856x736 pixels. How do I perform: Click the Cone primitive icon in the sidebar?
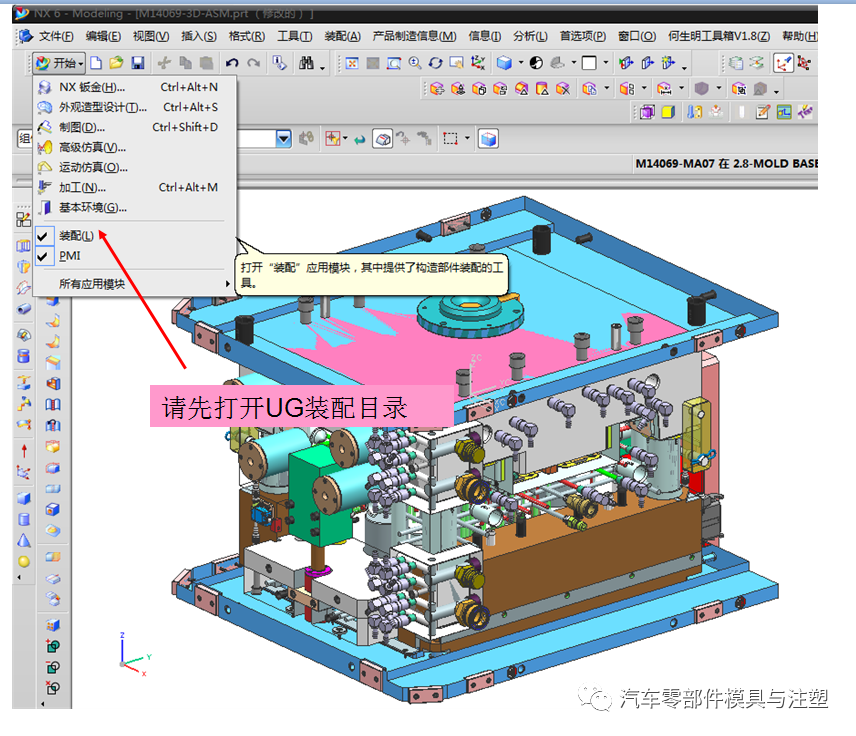click(23, 541)
